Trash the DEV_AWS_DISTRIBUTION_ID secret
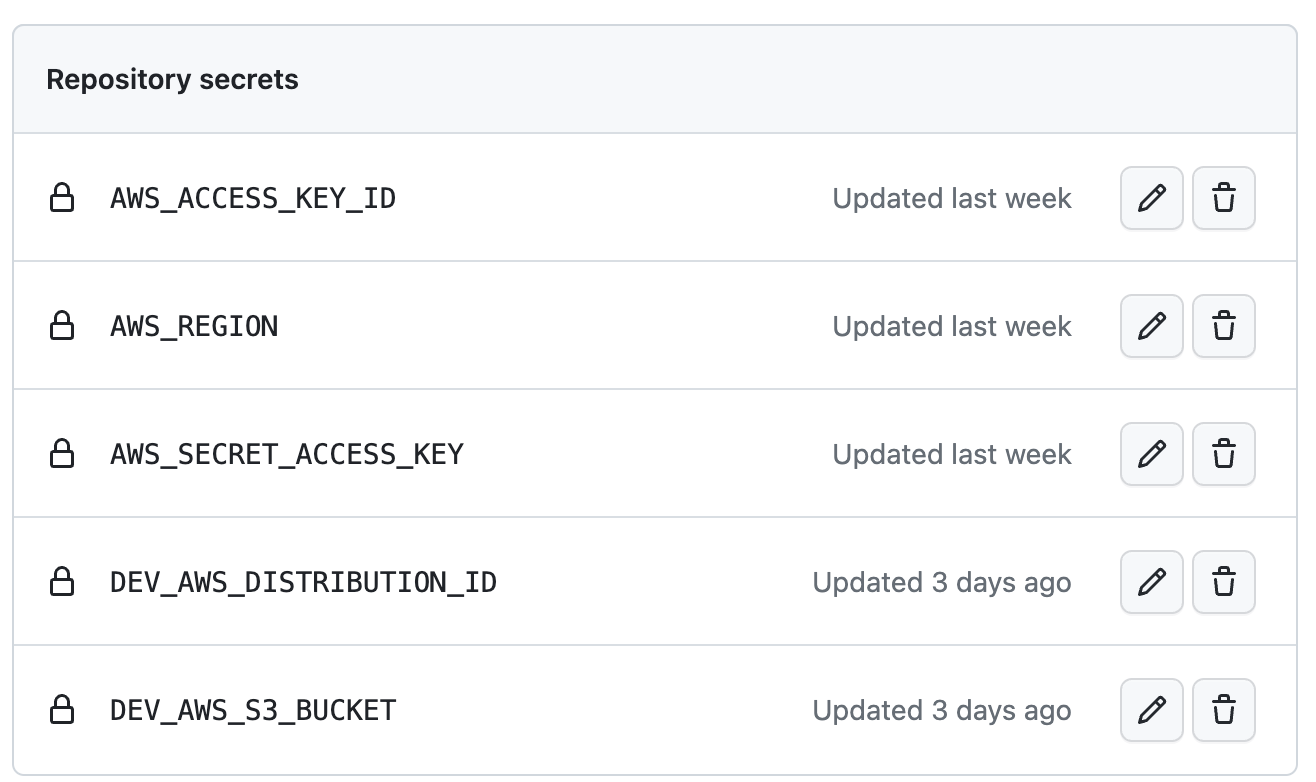 pyautogui.click(x=1224, y=582)
